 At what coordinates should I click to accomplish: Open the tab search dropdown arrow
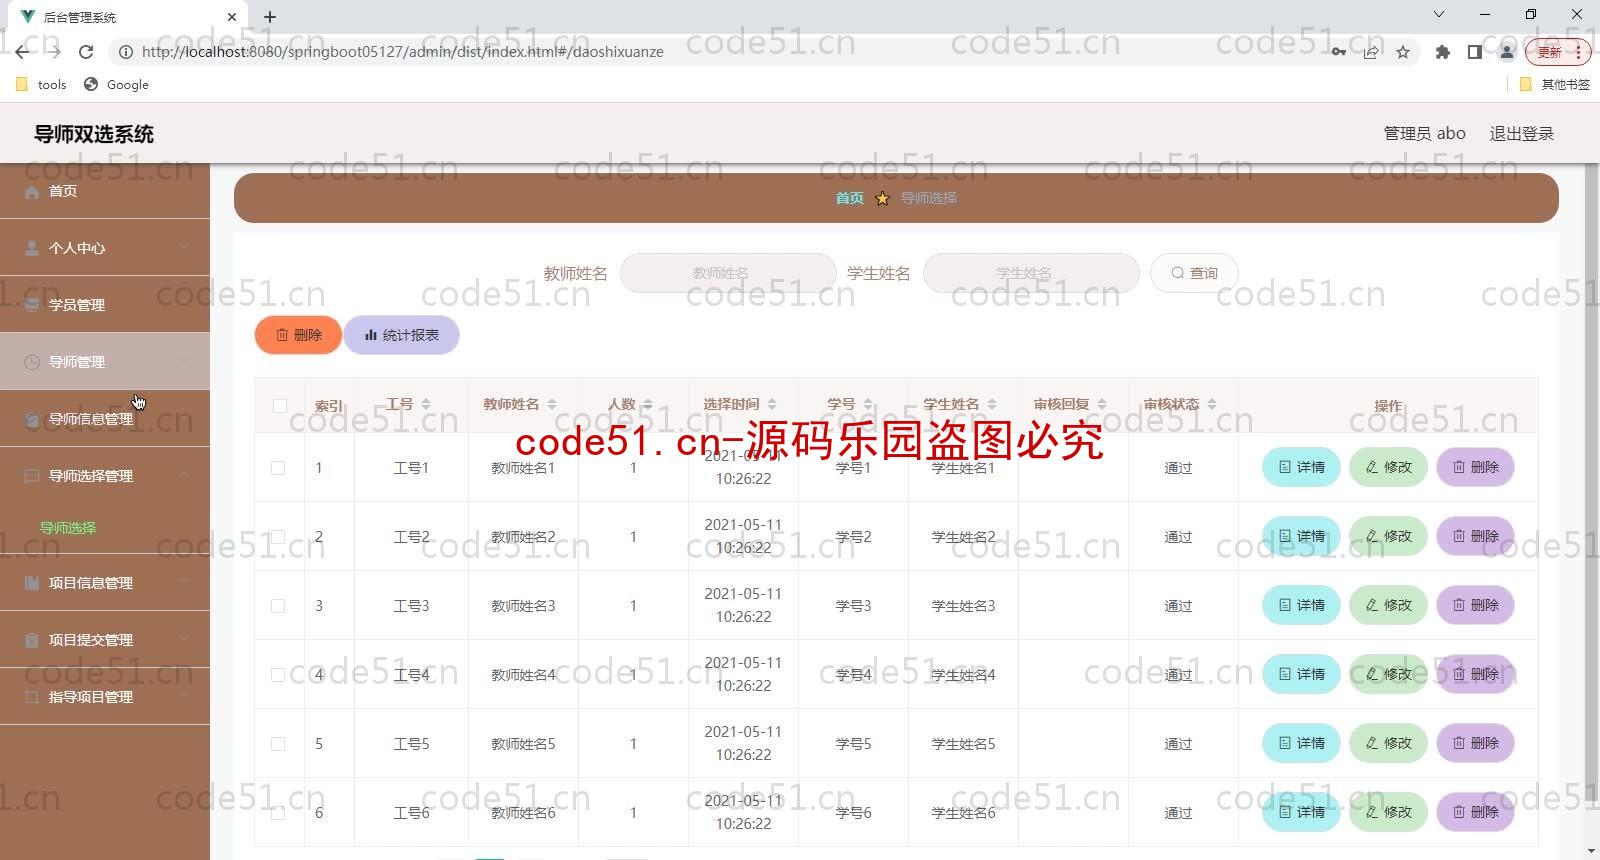coord(1439,15)
